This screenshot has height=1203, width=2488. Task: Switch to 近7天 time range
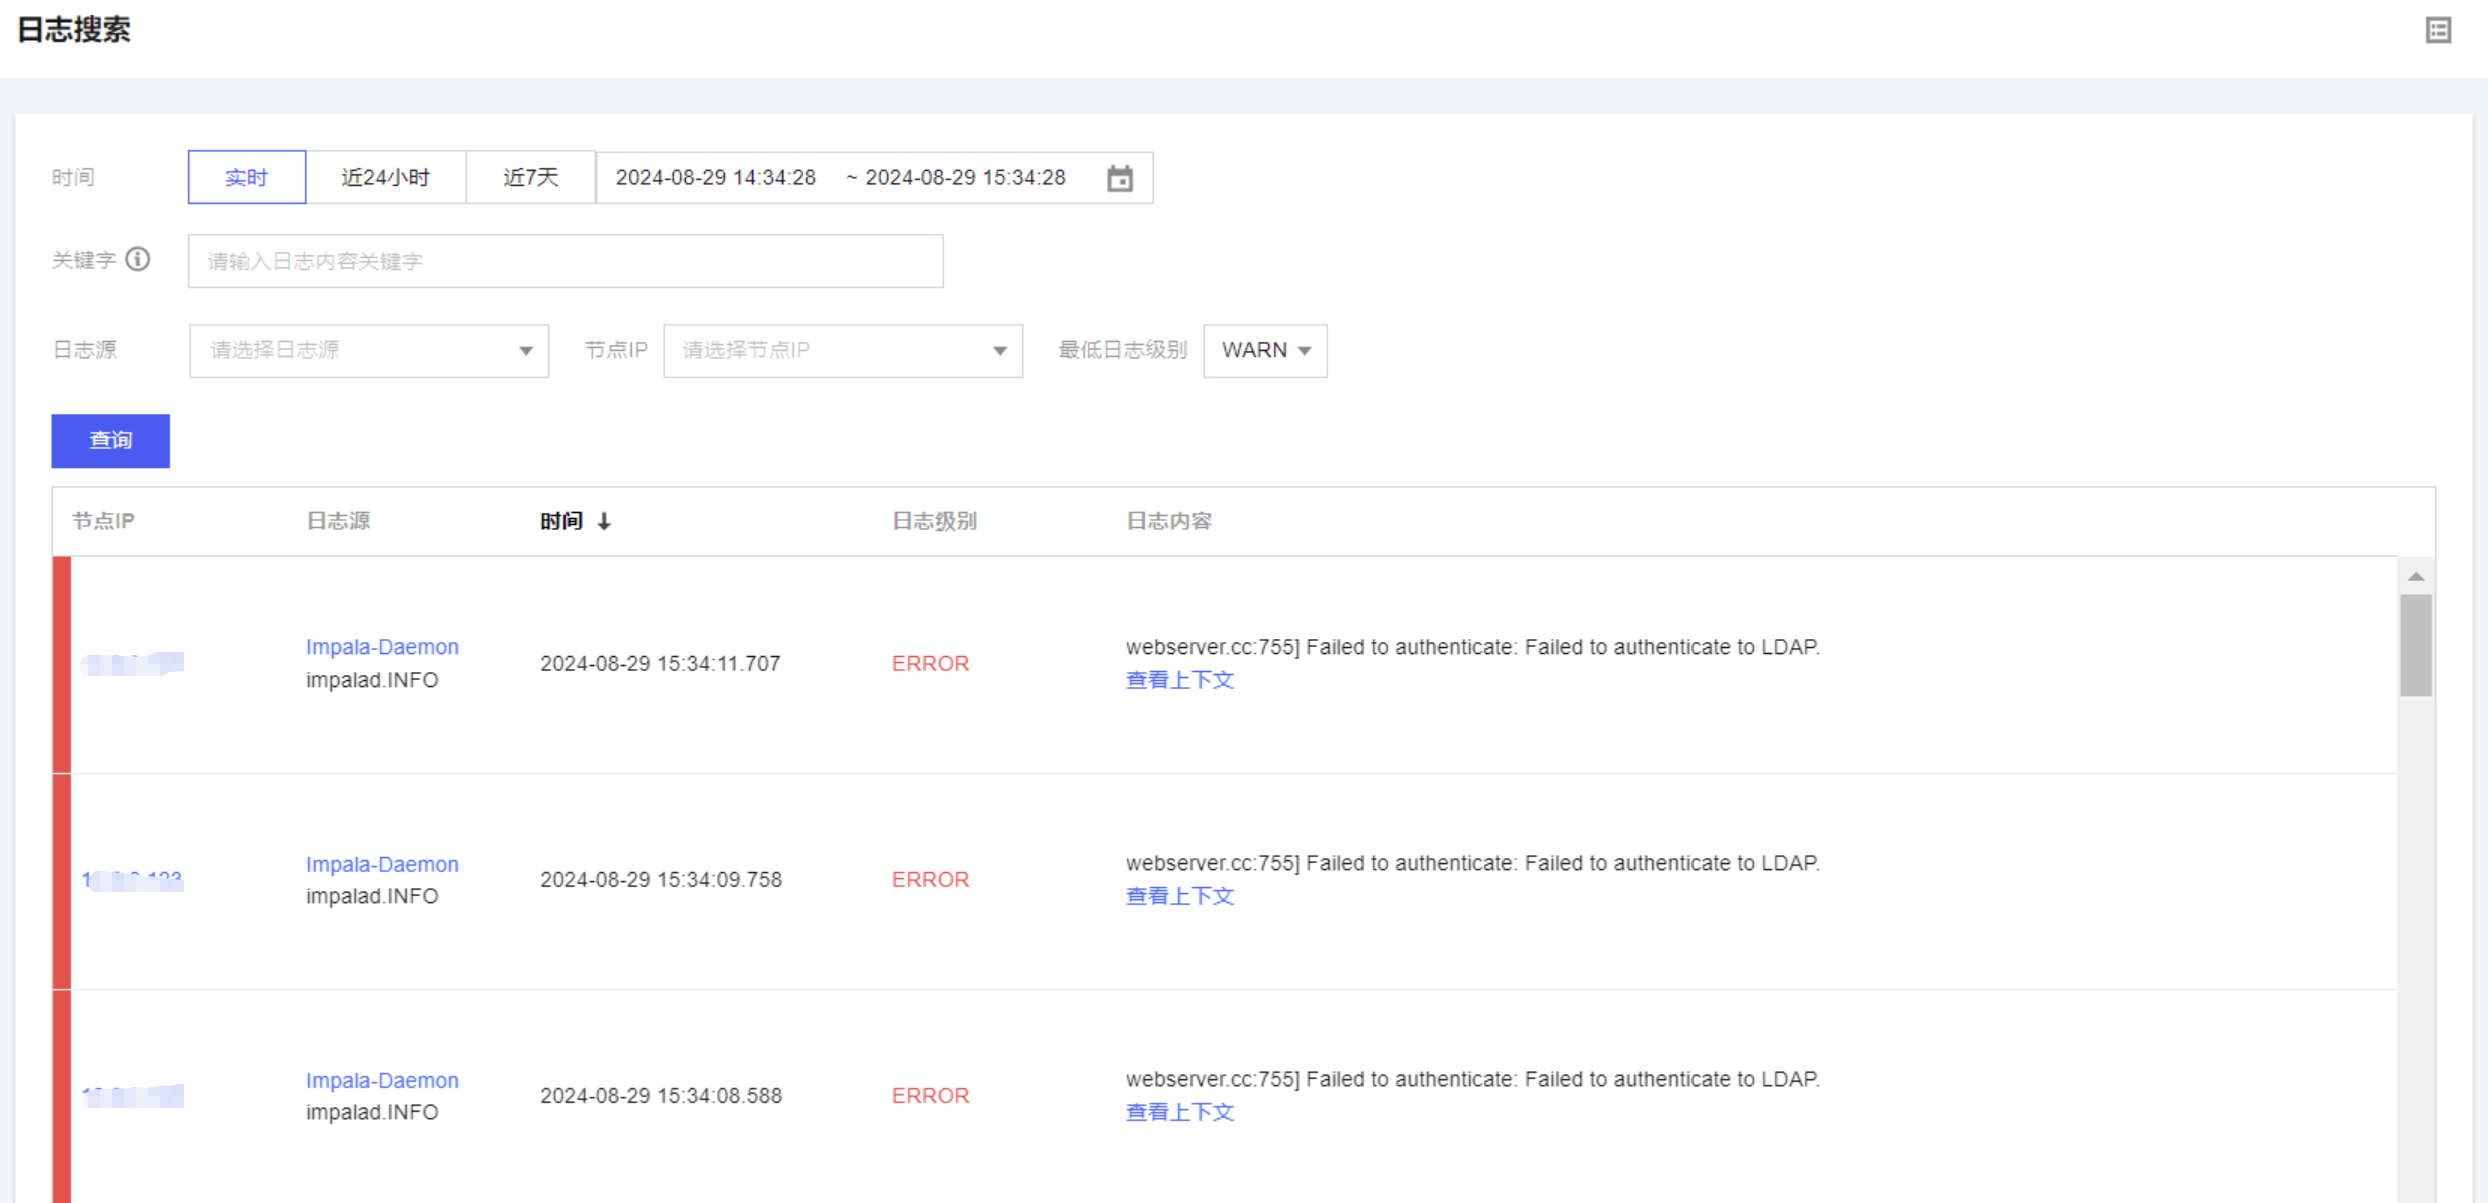pyautogui.click(x=530, y=177)
